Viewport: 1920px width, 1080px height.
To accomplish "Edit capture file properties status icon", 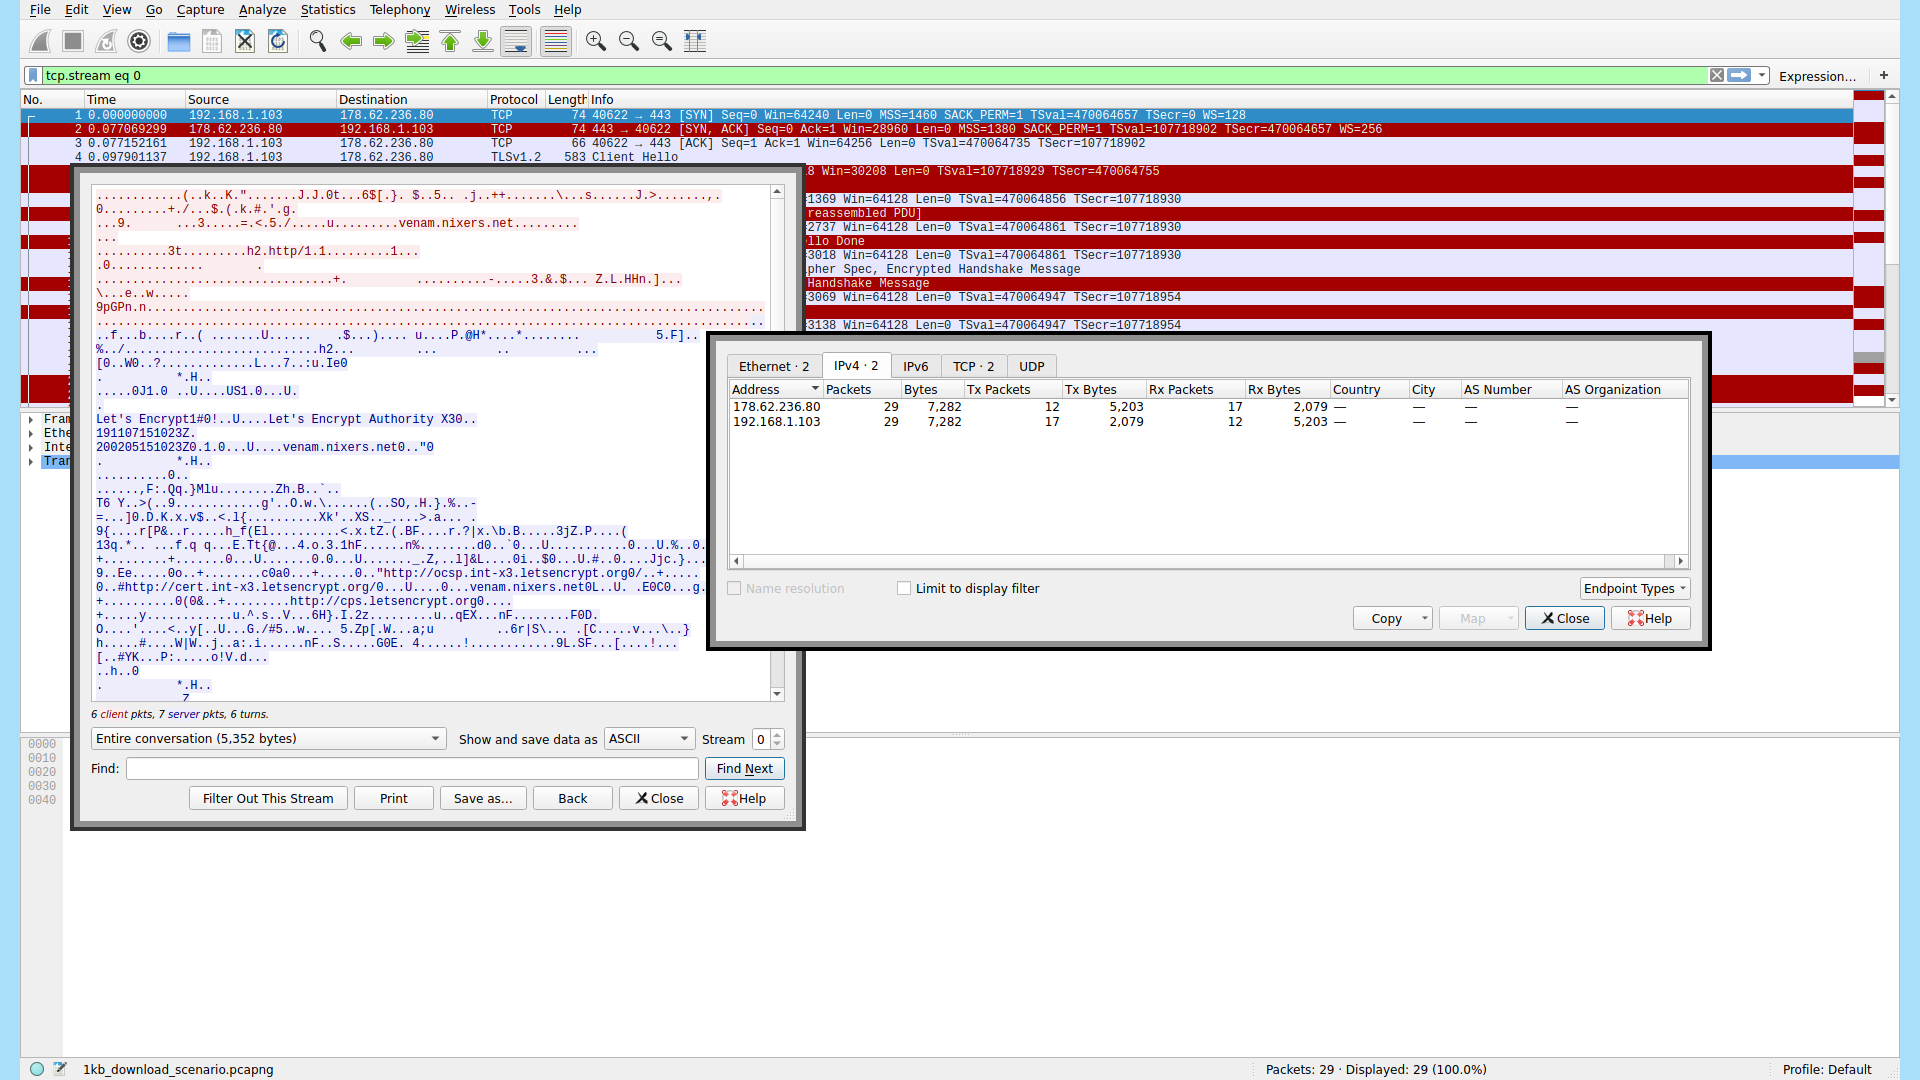I will coord(60,1069).
